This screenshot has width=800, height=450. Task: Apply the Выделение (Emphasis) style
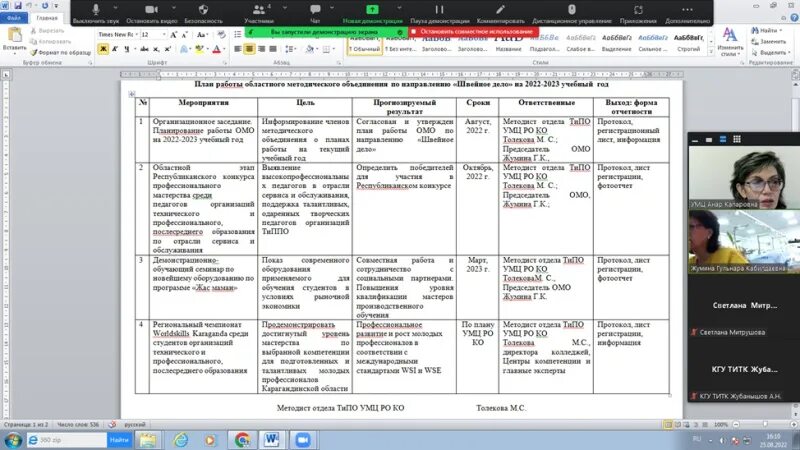click(616, 43)
